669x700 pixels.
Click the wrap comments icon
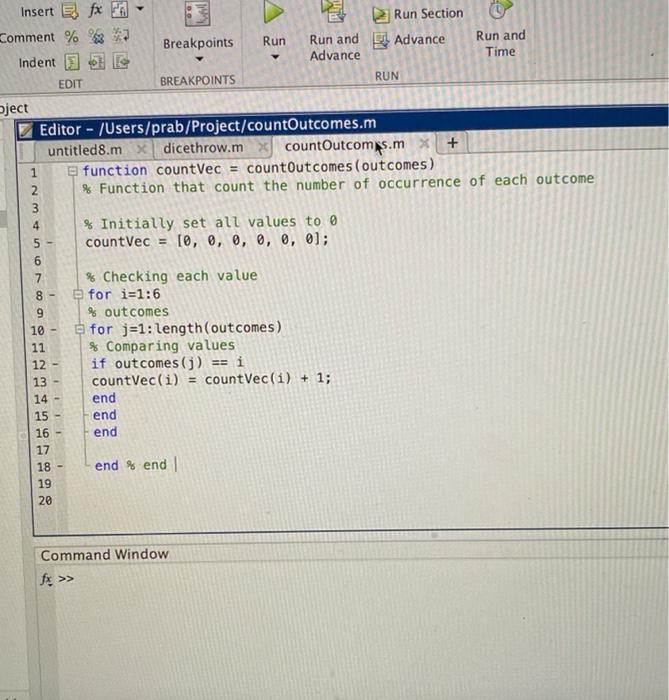(x=121, y=35)
